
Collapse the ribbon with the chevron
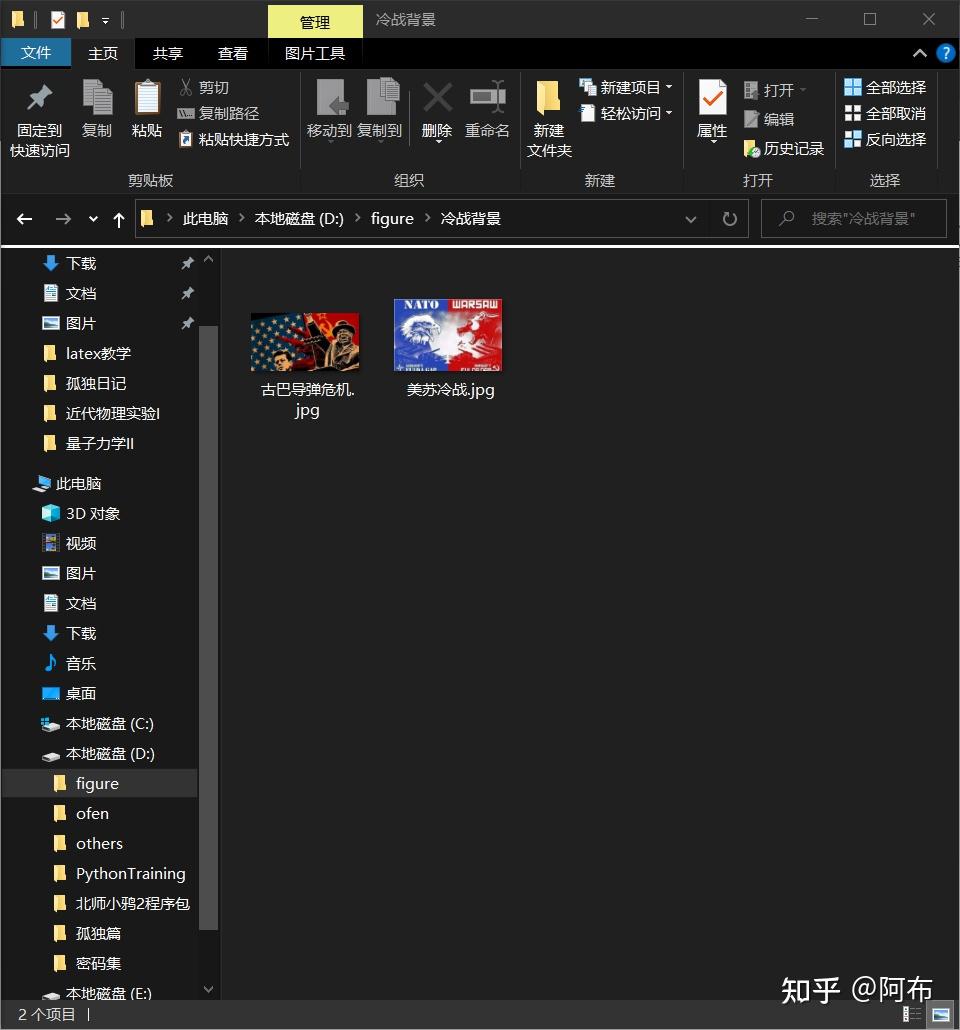[920, 53]
